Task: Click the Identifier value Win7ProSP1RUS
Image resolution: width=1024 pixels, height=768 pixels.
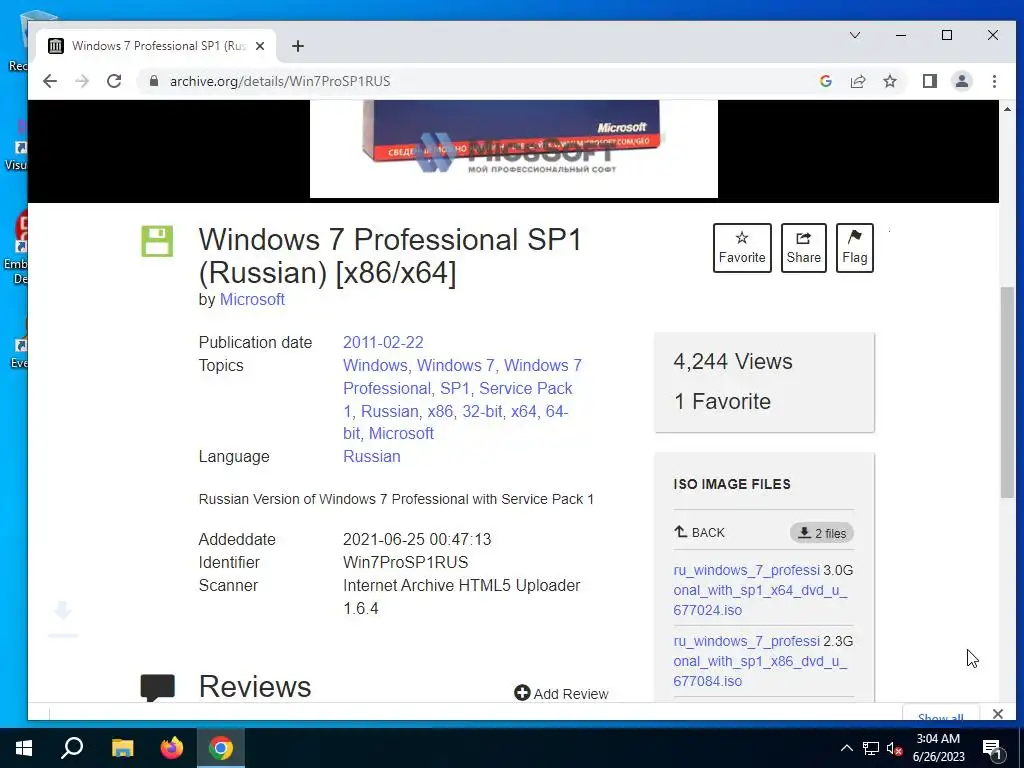Action: pyautogui.click(x=406, y=562)
